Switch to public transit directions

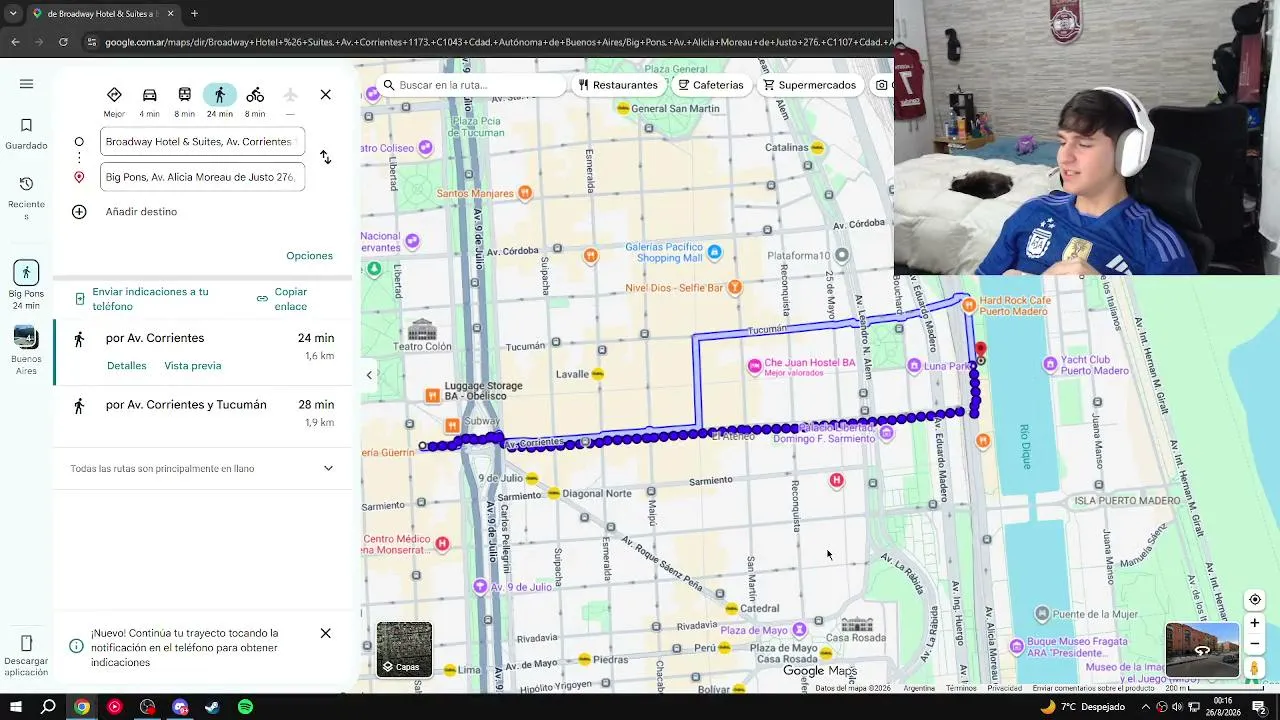[184, 101]
